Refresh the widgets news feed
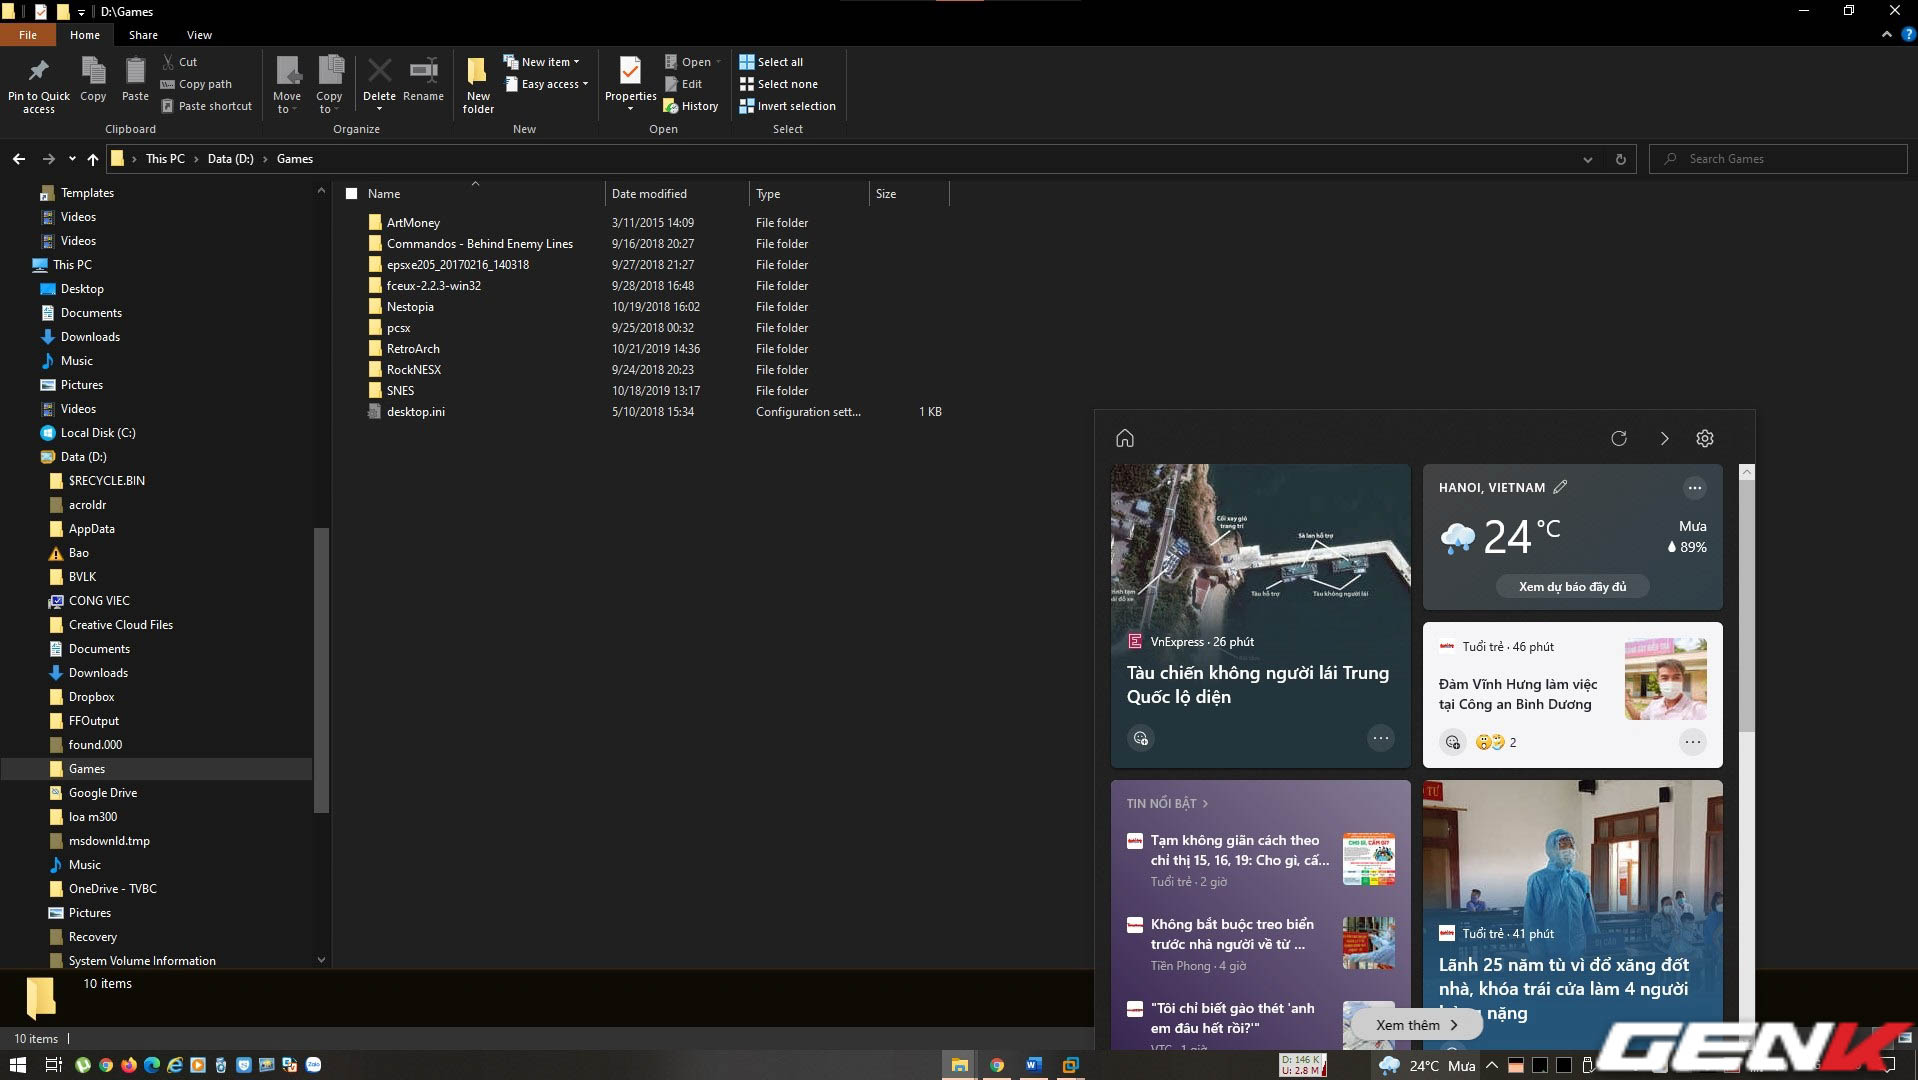The image size is (1918, 1080). tap(1619, 438)
